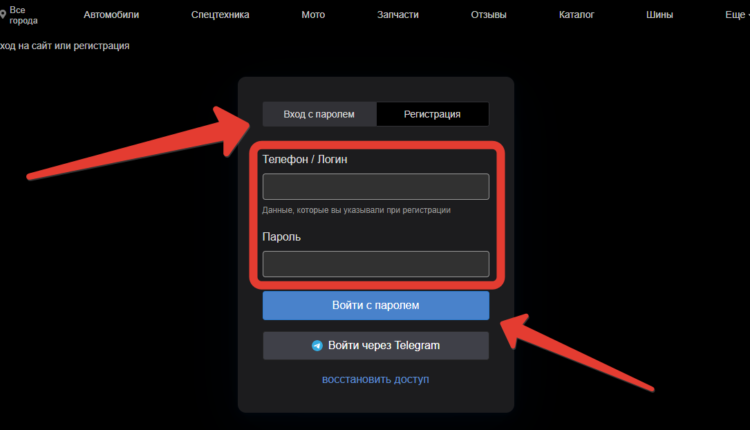The width and height of the screenshot is (750, 430).
Task: Switch to the Регистрация tab
Action: 432,114
